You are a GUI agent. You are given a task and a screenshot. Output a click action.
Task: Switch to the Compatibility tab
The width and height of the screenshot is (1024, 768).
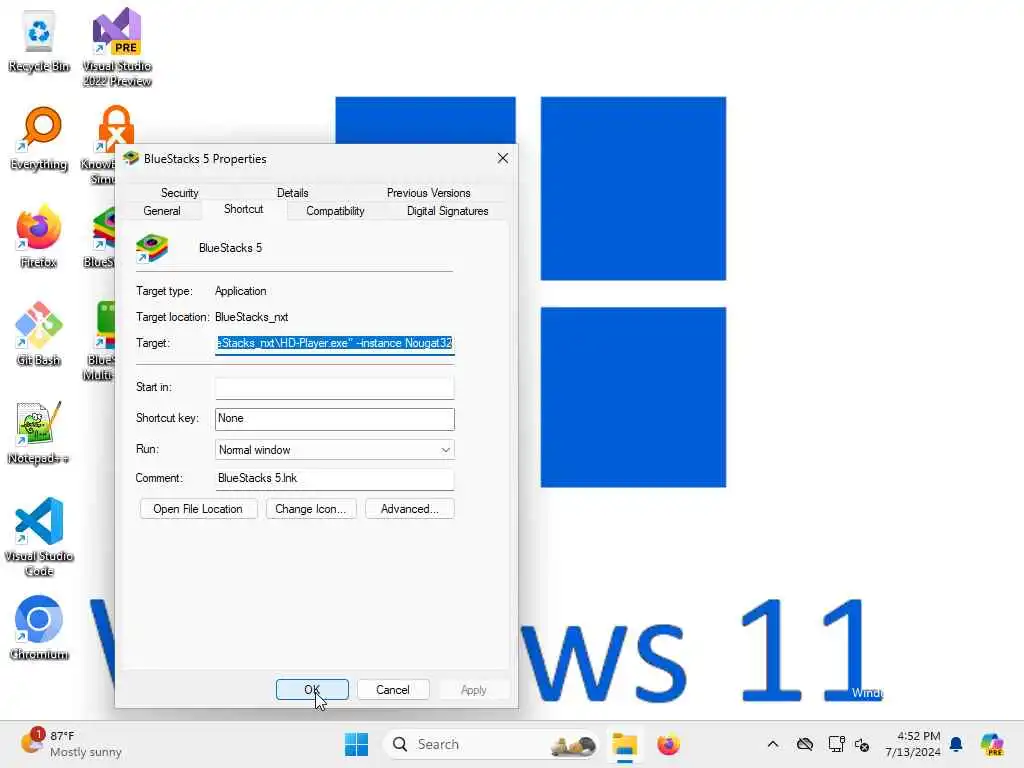[335, 211]
